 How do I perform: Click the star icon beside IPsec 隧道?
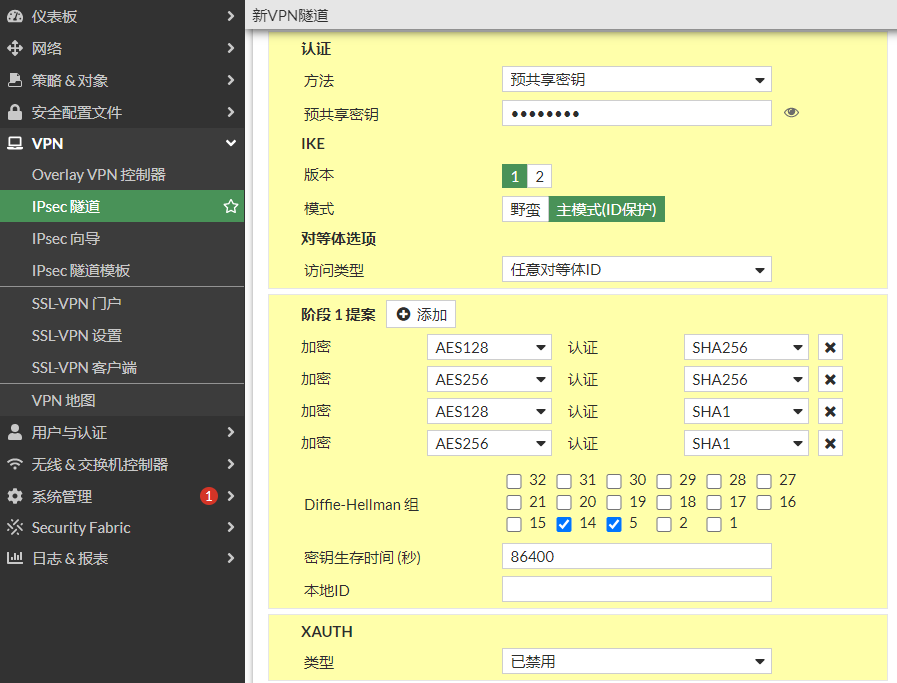(231, 207)
